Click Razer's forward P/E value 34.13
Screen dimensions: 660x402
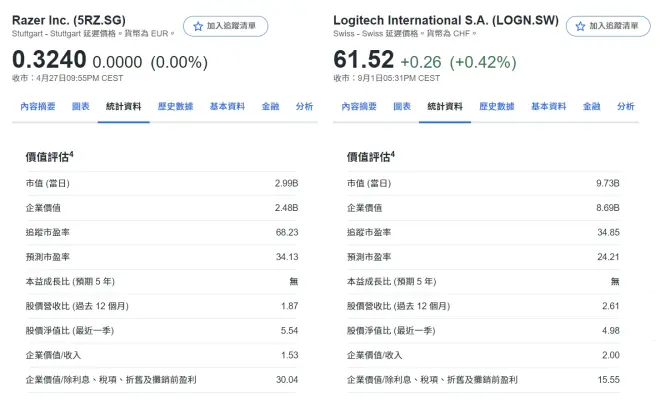coord(287,257)
